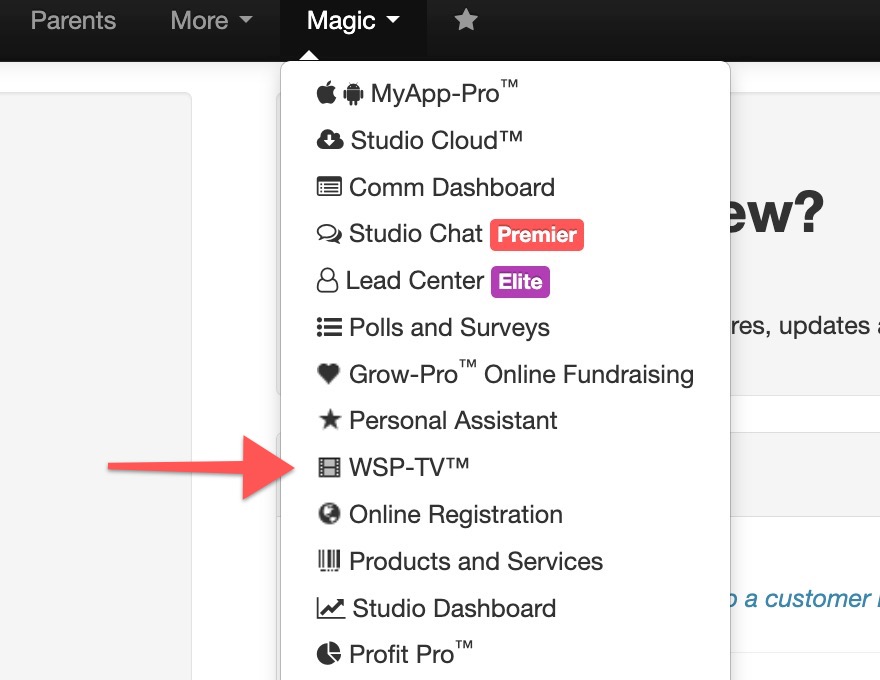
Task: Click the film strip icon for WSP-TV
Action: point(329,467)
